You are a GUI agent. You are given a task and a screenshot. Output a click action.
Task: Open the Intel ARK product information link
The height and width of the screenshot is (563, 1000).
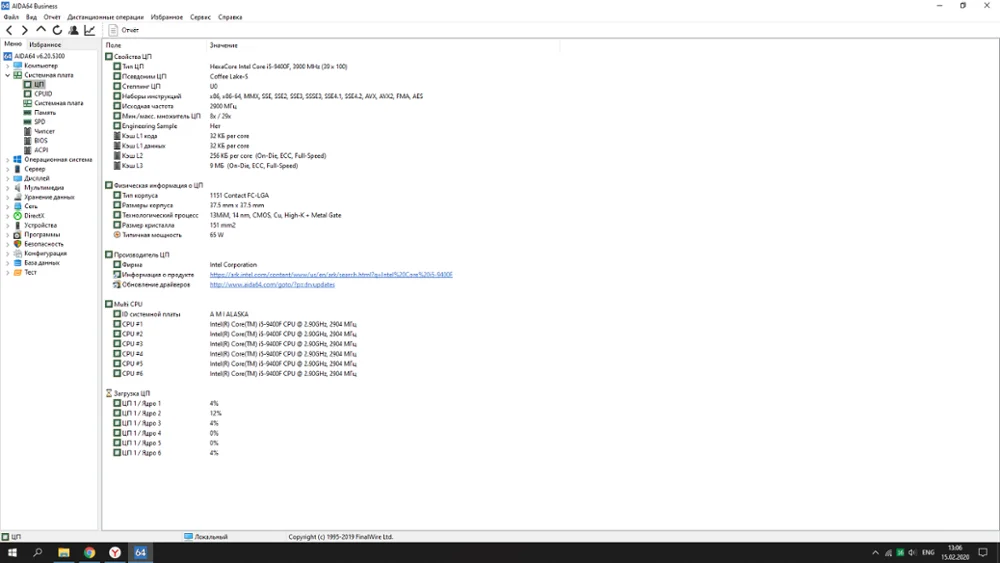tap(331, 275)
